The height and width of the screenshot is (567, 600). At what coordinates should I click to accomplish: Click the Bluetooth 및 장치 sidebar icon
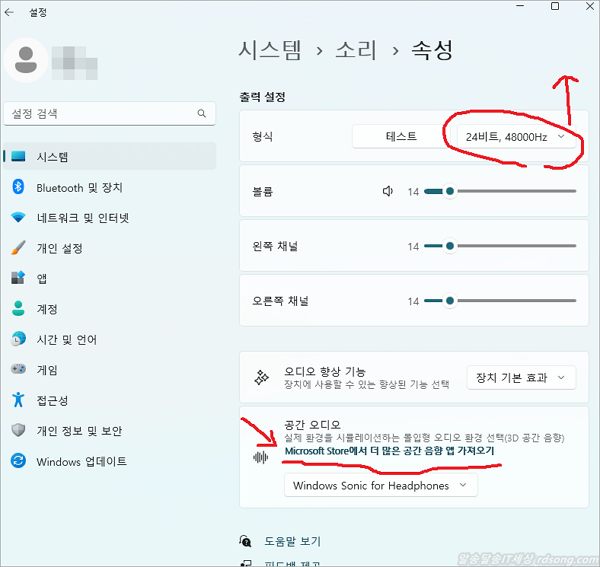tap(17, 187)
